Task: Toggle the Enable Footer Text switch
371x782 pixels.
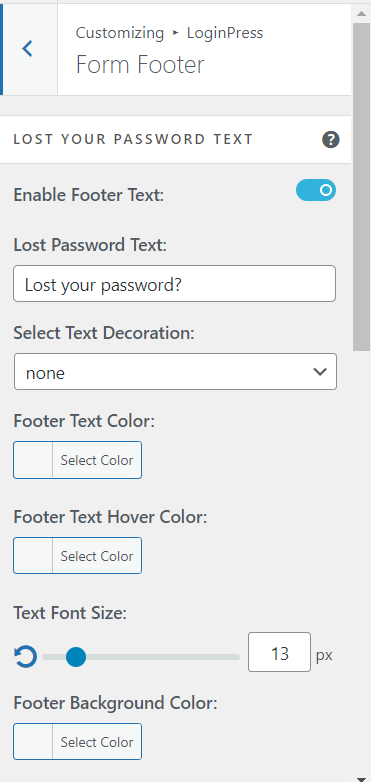Action: click(316, 191)
